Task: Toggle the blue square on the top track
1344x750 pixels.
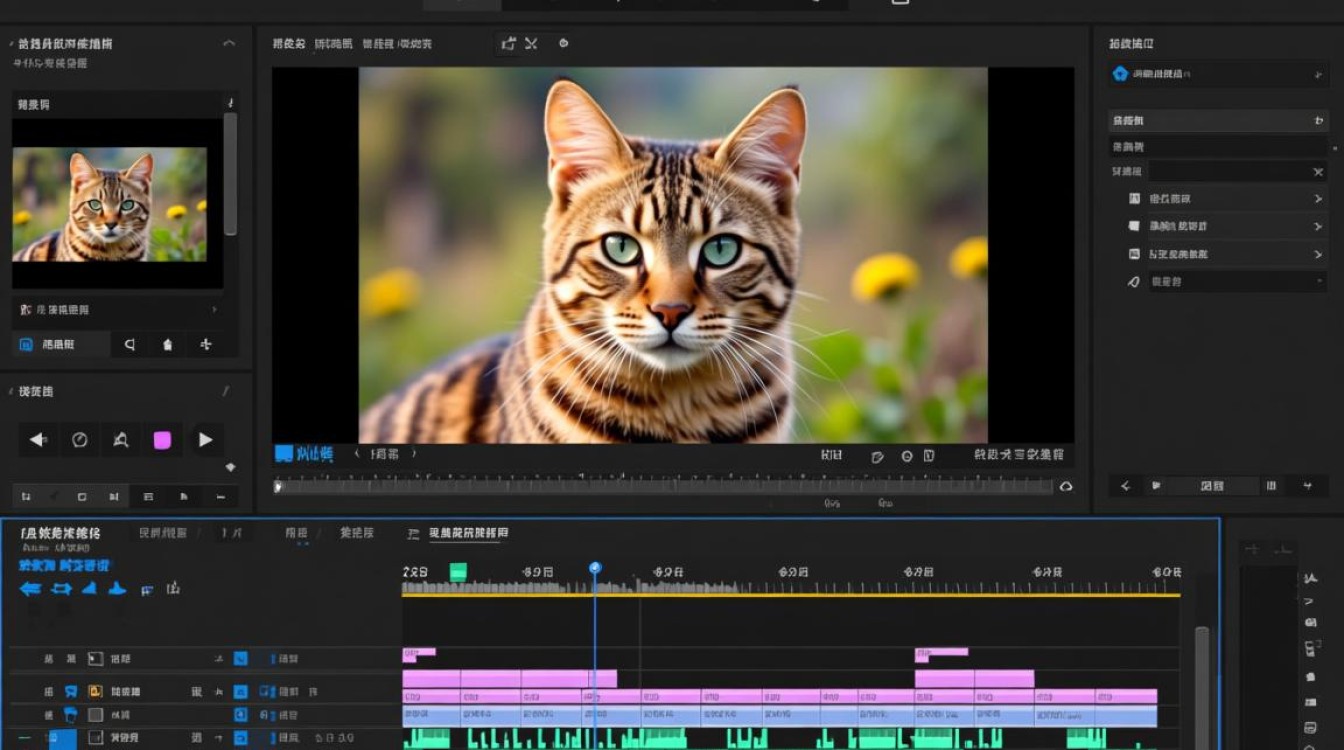Action: [x=240, y=659]
